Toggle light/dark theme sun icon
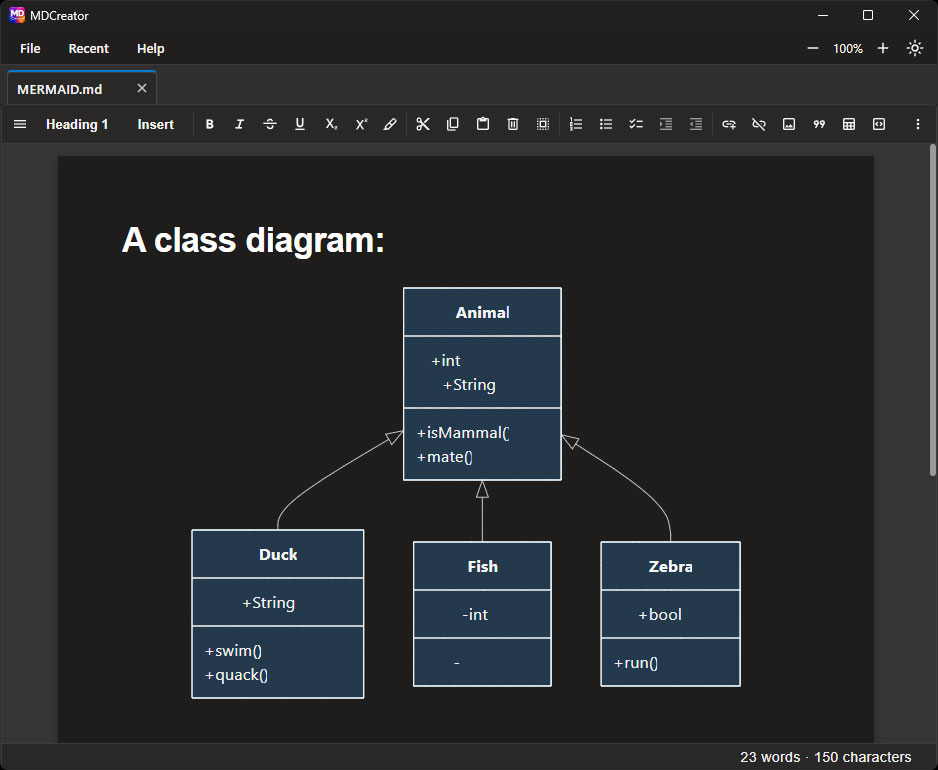 (x=915, y=48)
